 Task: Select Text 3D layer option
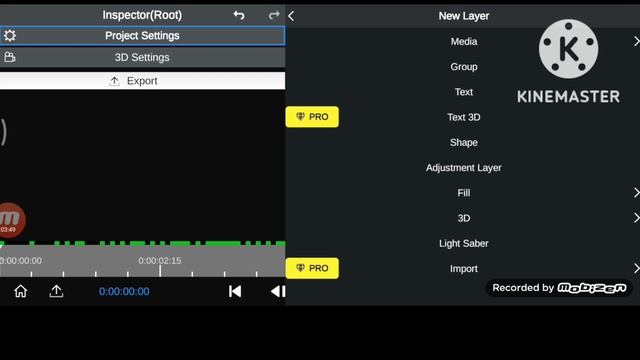tap(464, 117)
